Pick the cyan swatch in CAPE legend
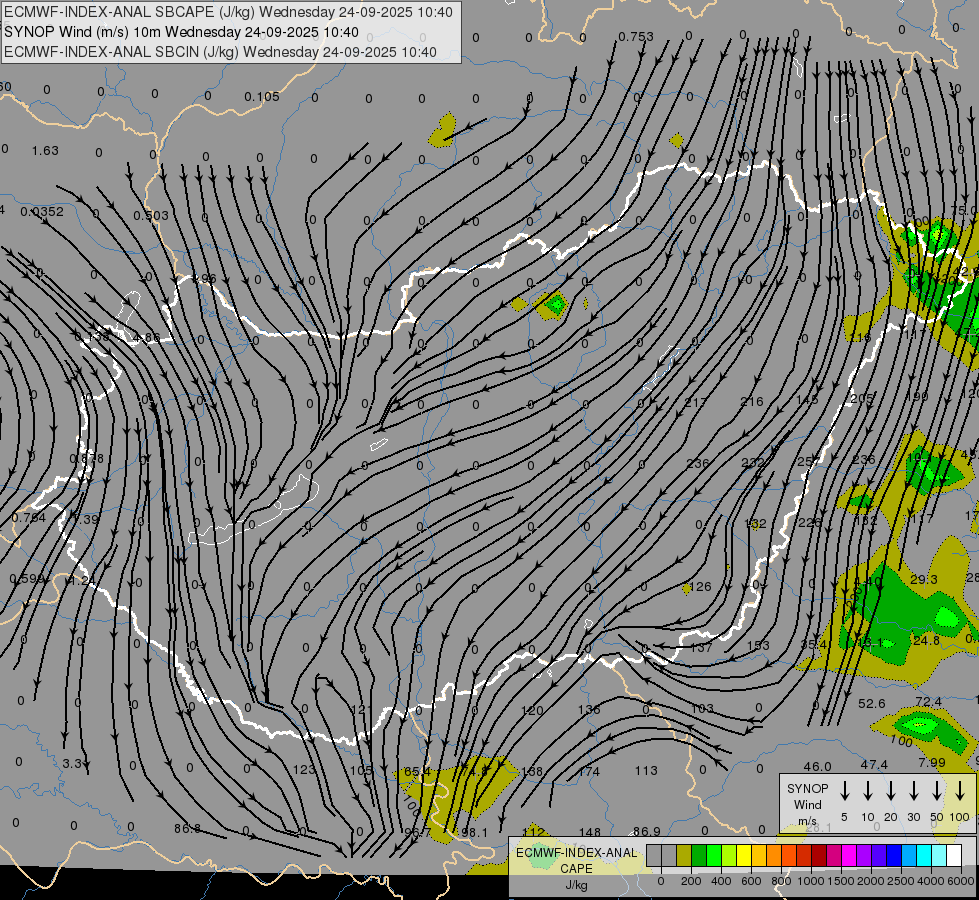979x900 pixels. 924,856
